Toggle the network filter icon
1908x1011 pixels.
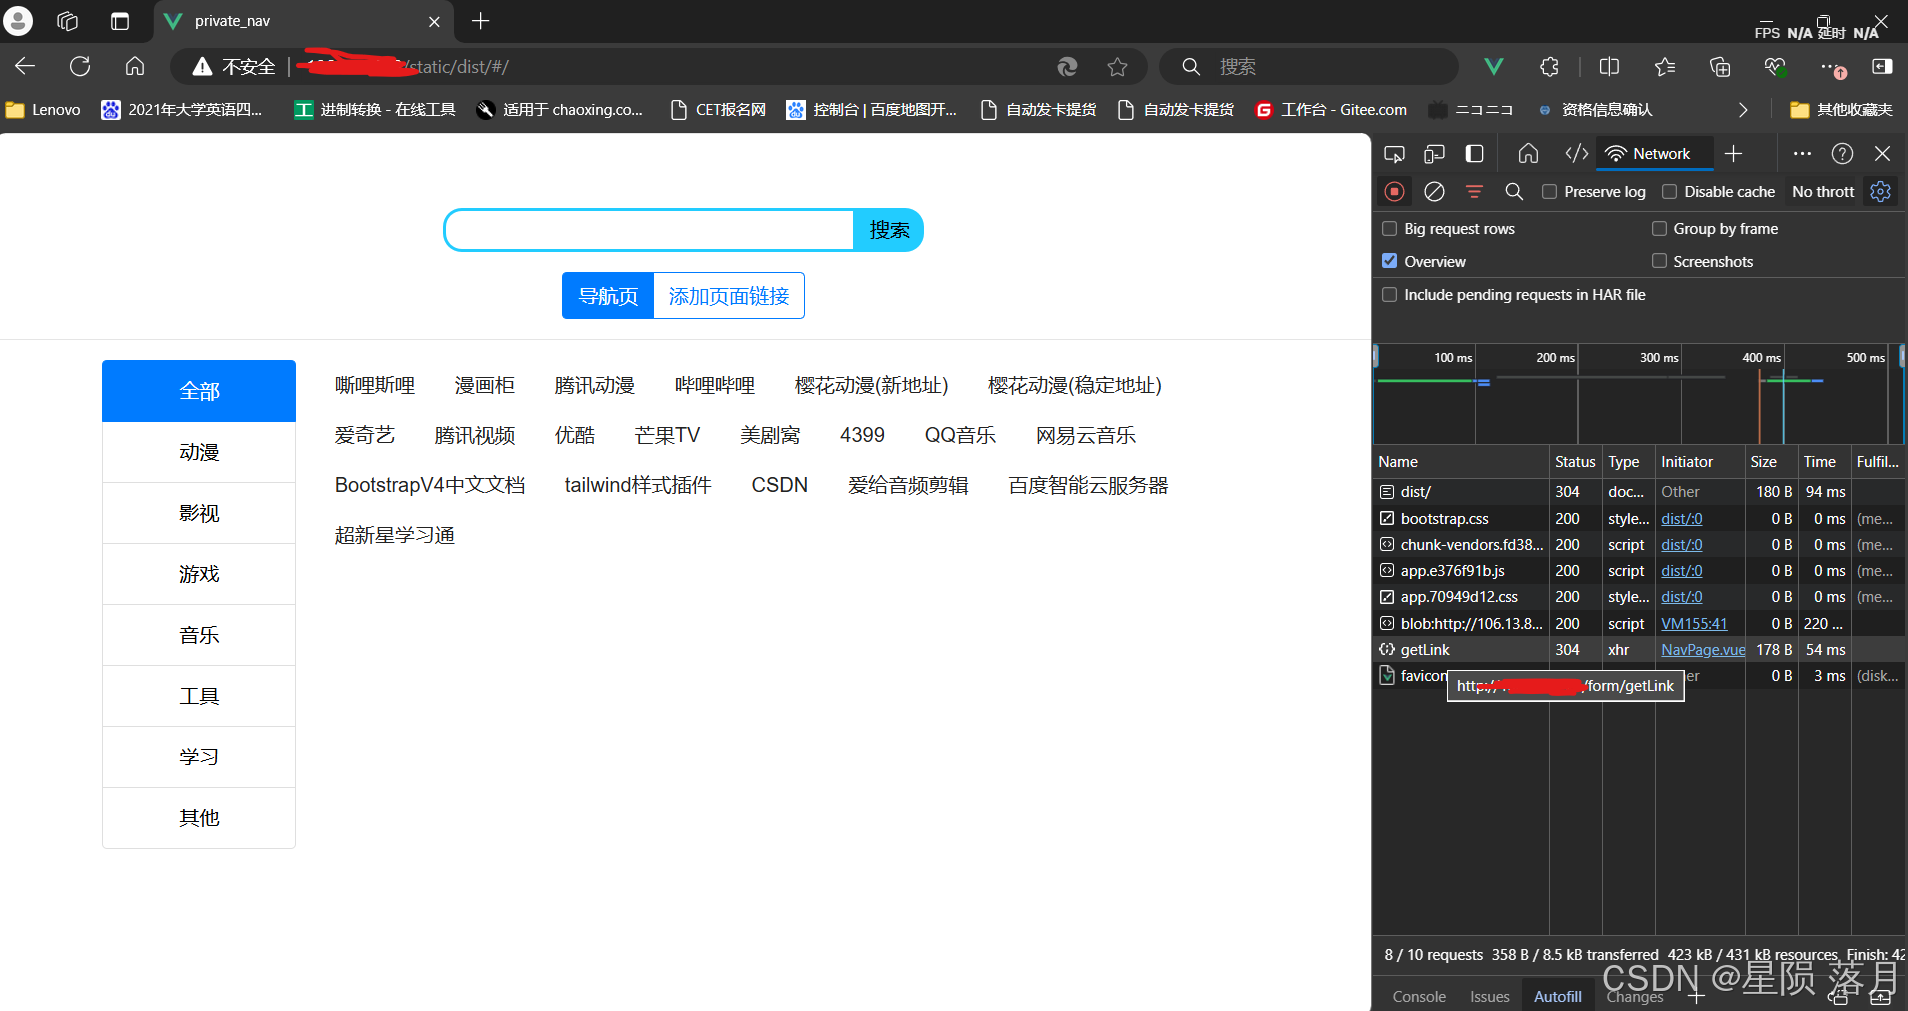(1474, 191)
